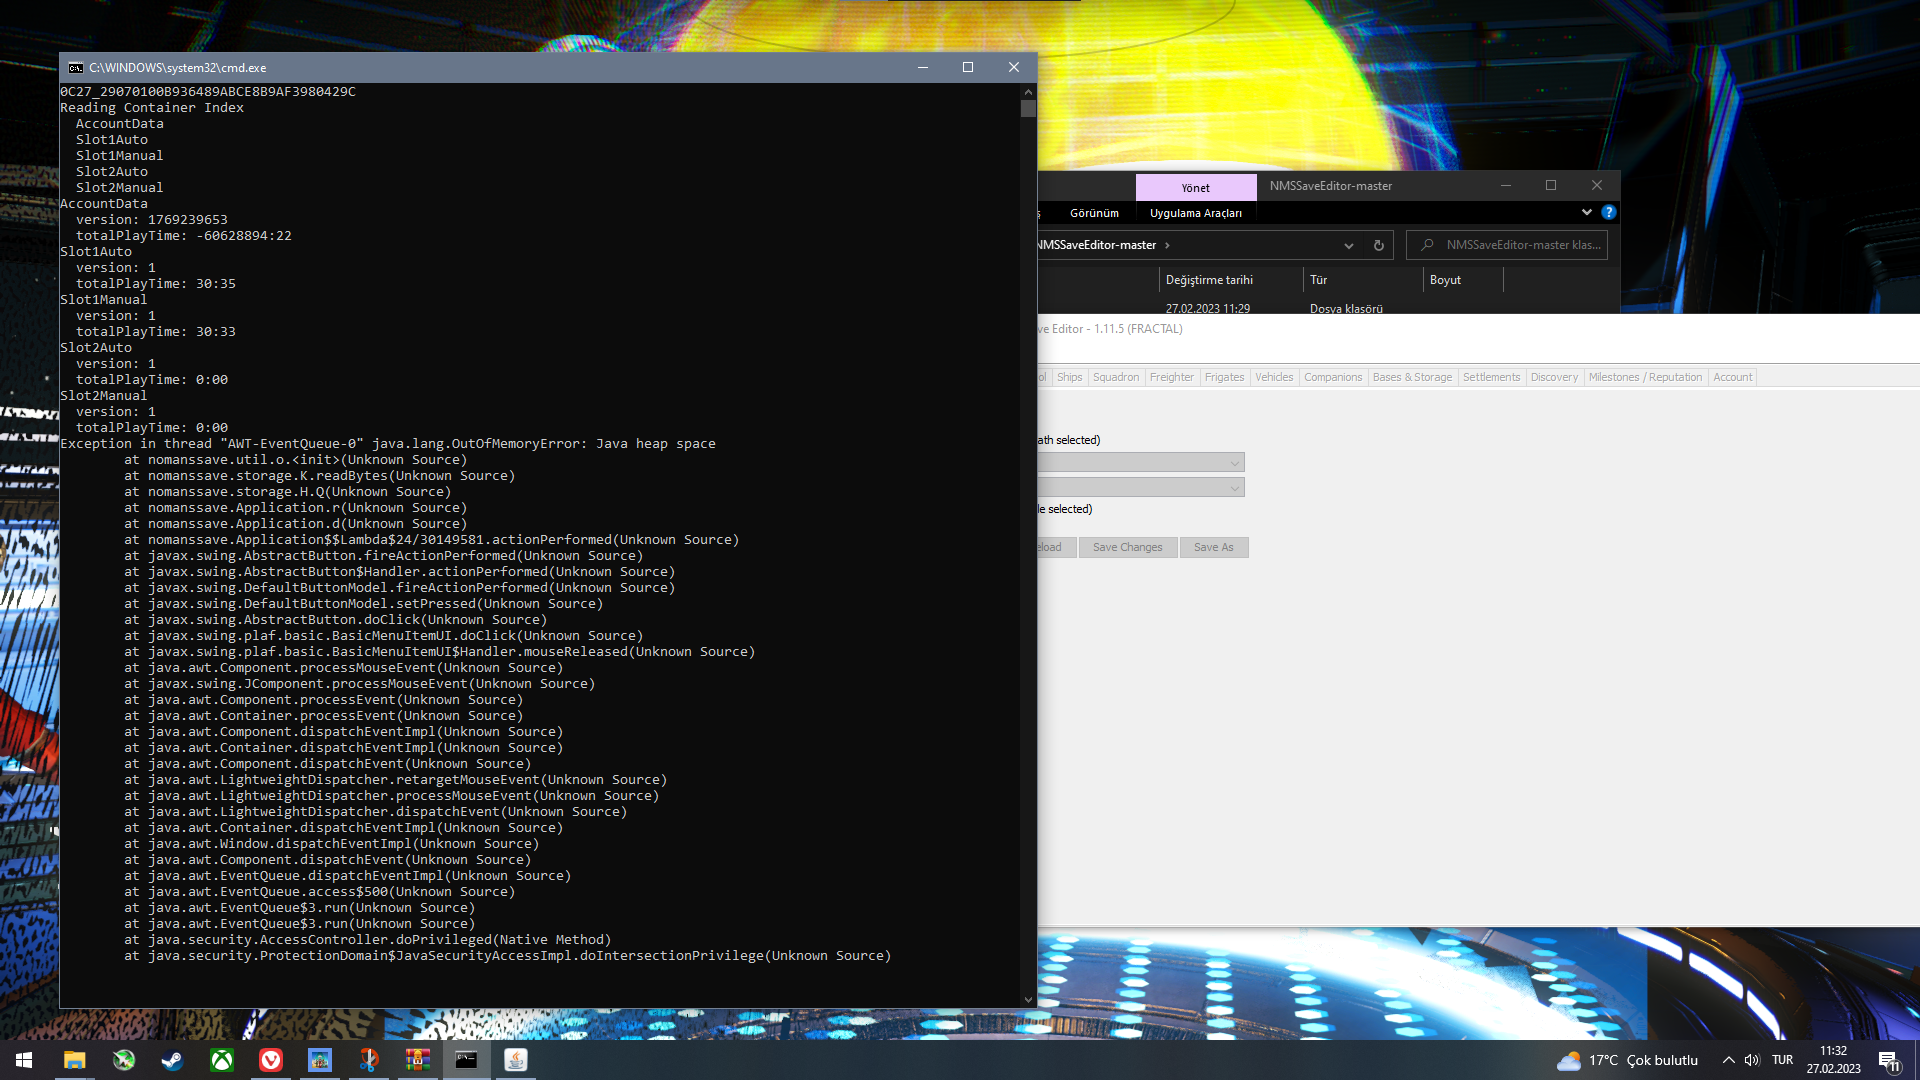The width and height of the screenshot is (1920, 1080).
Task: Select the Account tab
Action: point(1732,377)
